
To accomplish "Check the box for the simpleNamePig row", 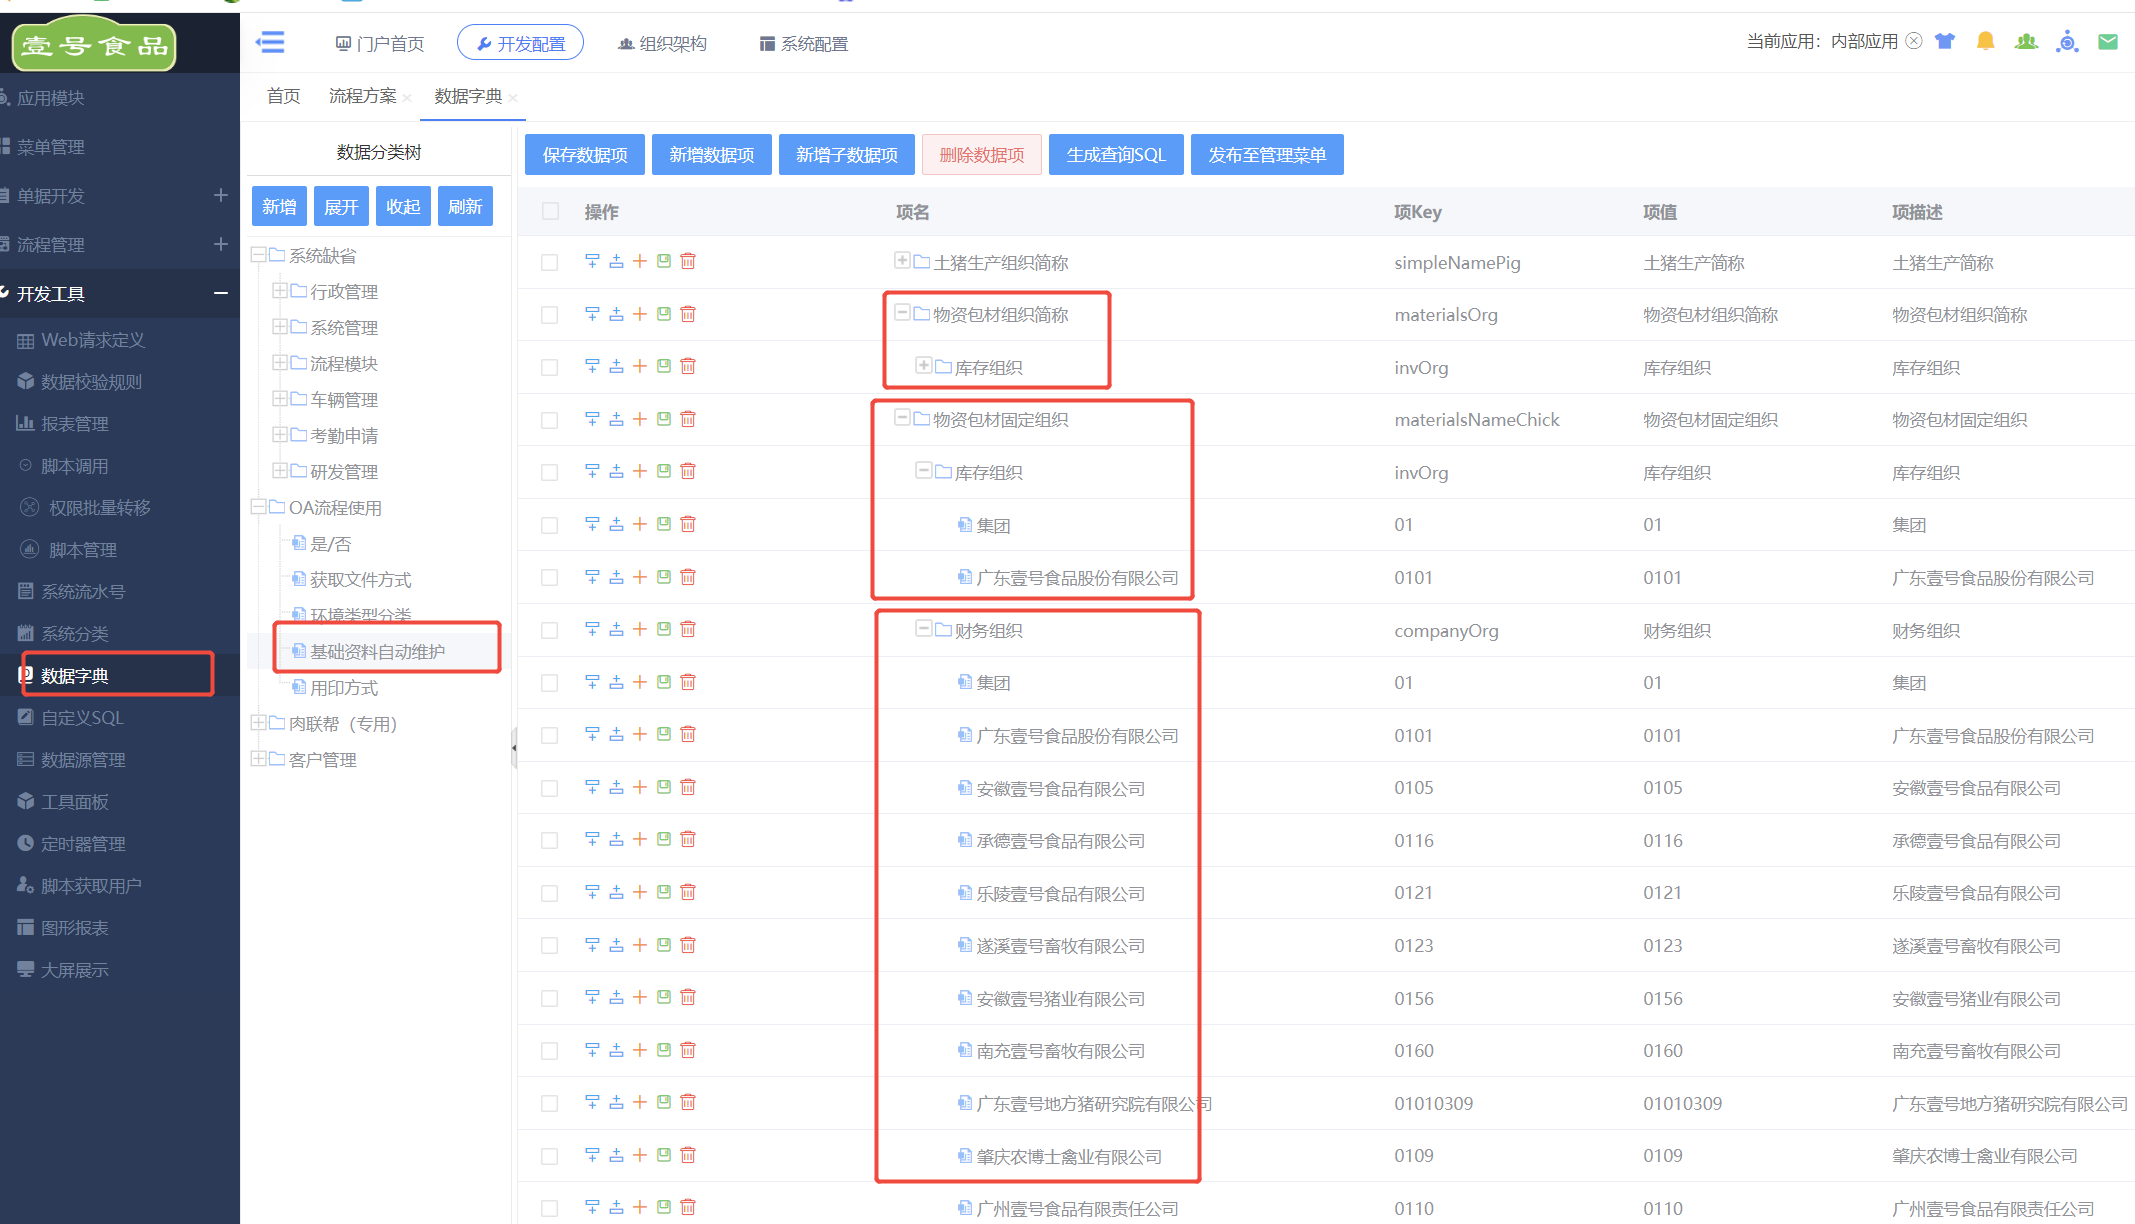I will pyautogui.click(x=550, y=262).
